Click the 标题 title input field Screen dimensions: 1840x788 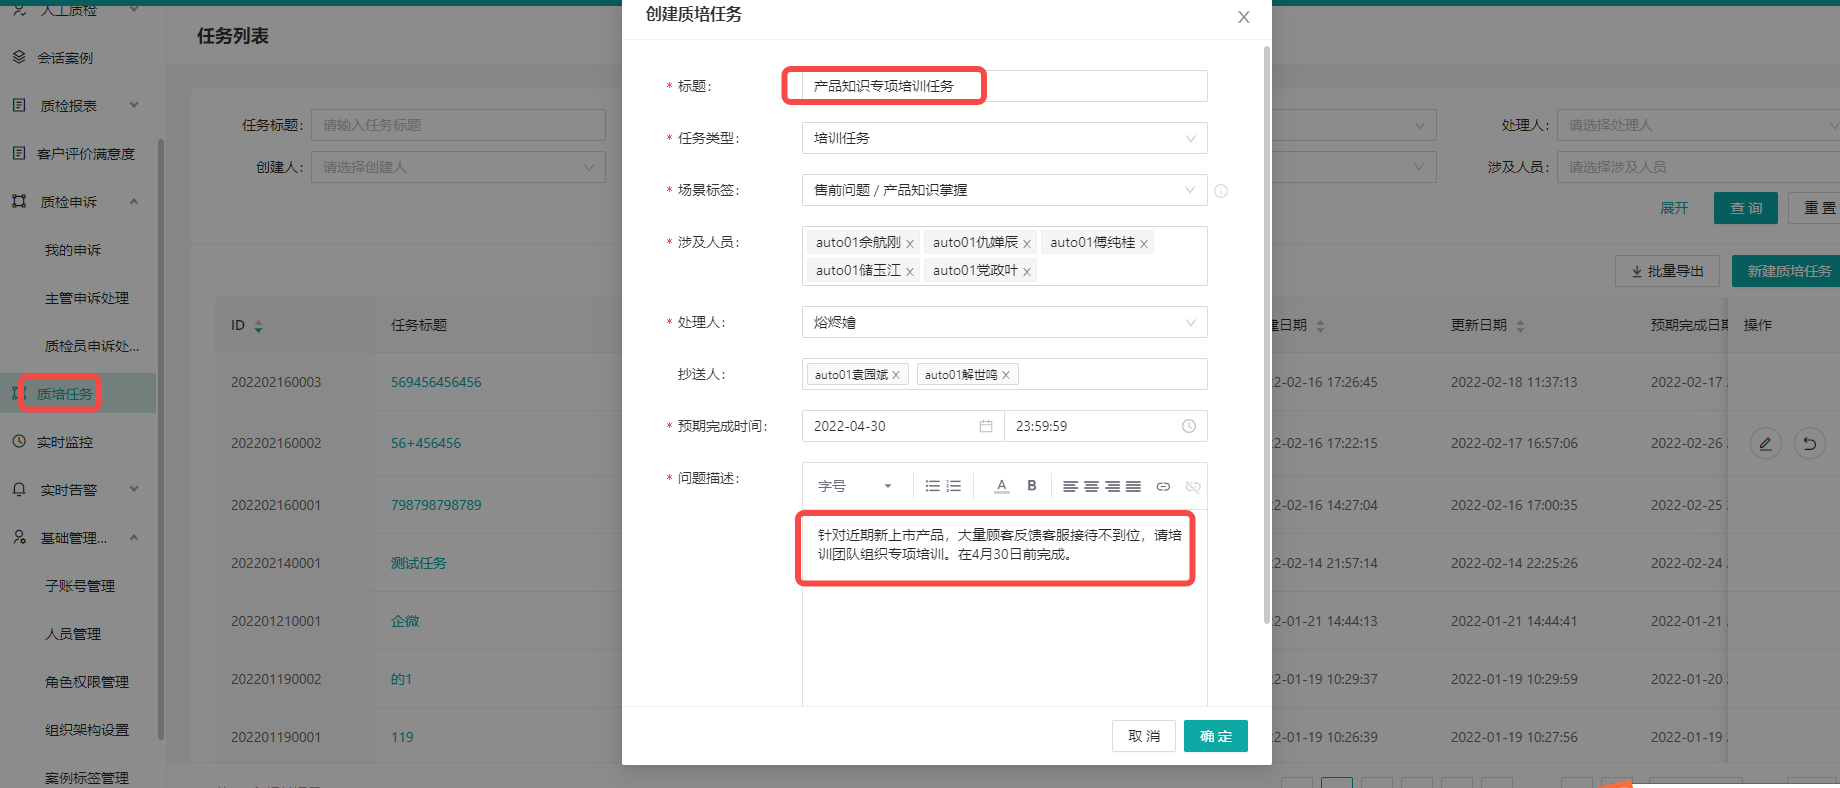point(1004,86)
